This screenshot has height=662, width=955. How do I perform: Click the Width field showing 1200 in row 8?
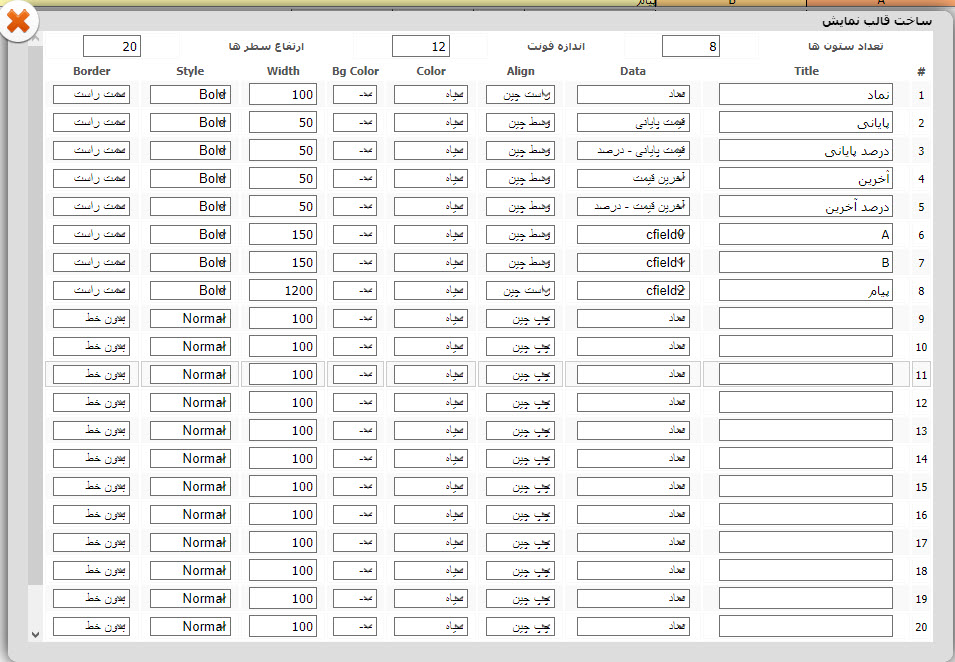(x=282, y=291)
